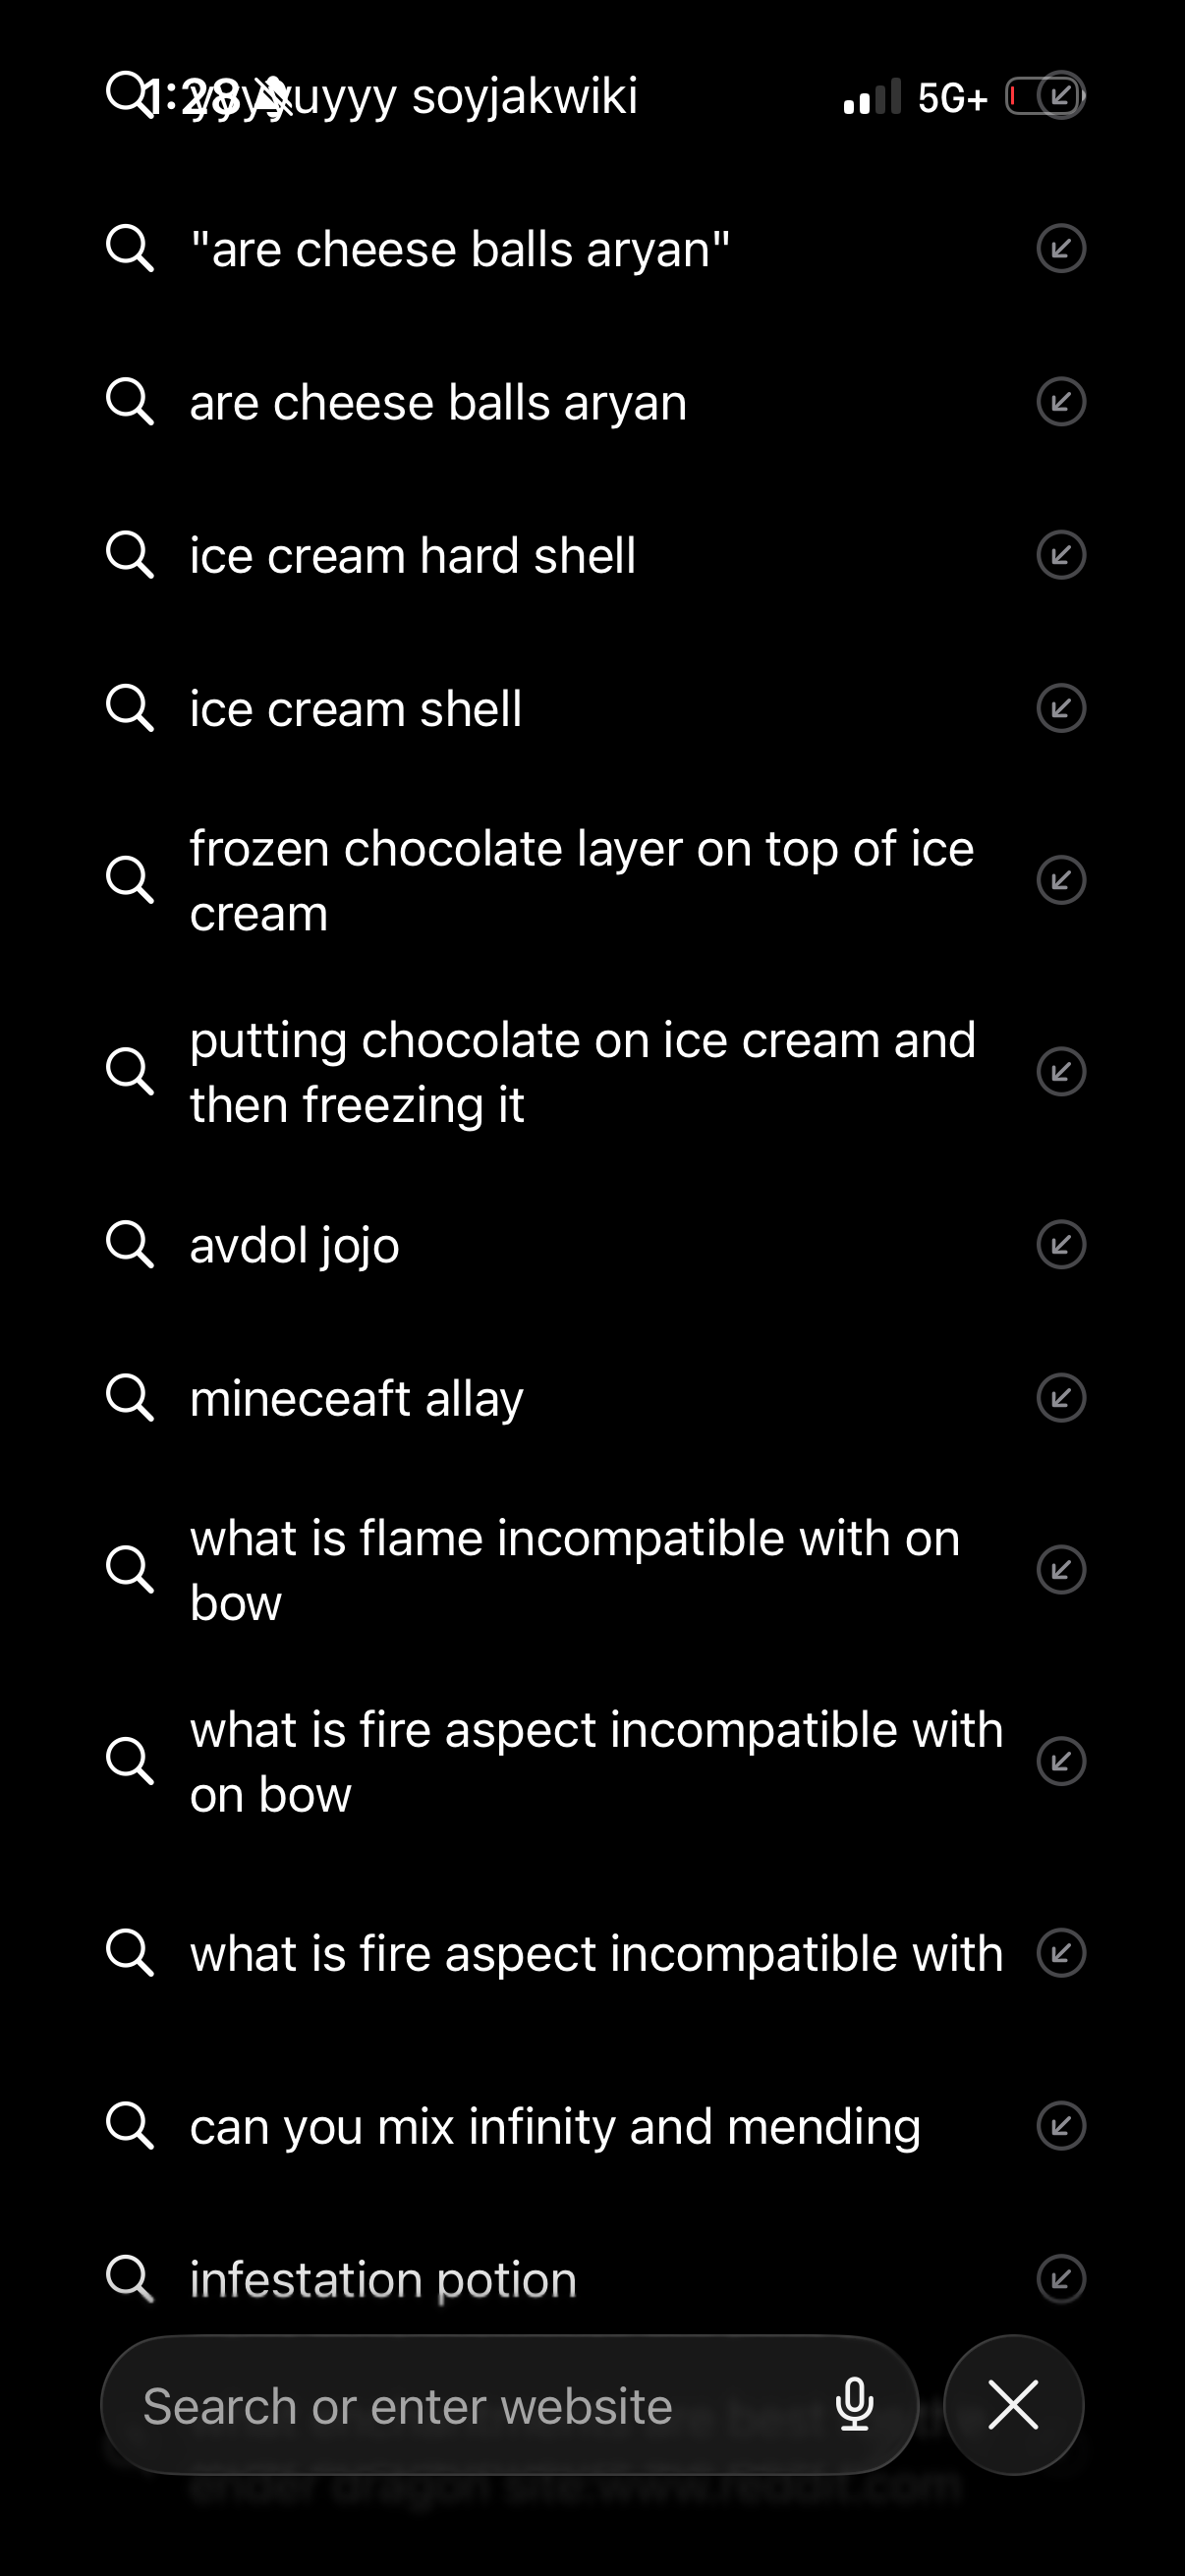This screenshot has width=1185, height=2576.
Task: Tap the microphone voice search icon
Action: (854, 2404)
